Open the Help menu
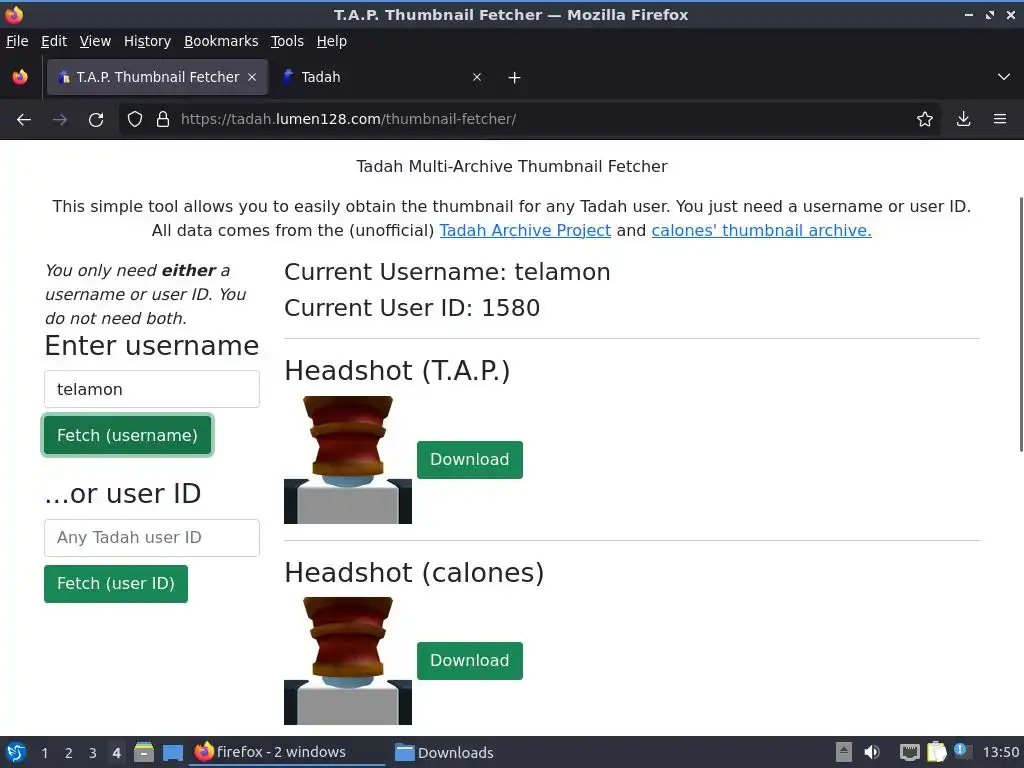 pos(332,41)
